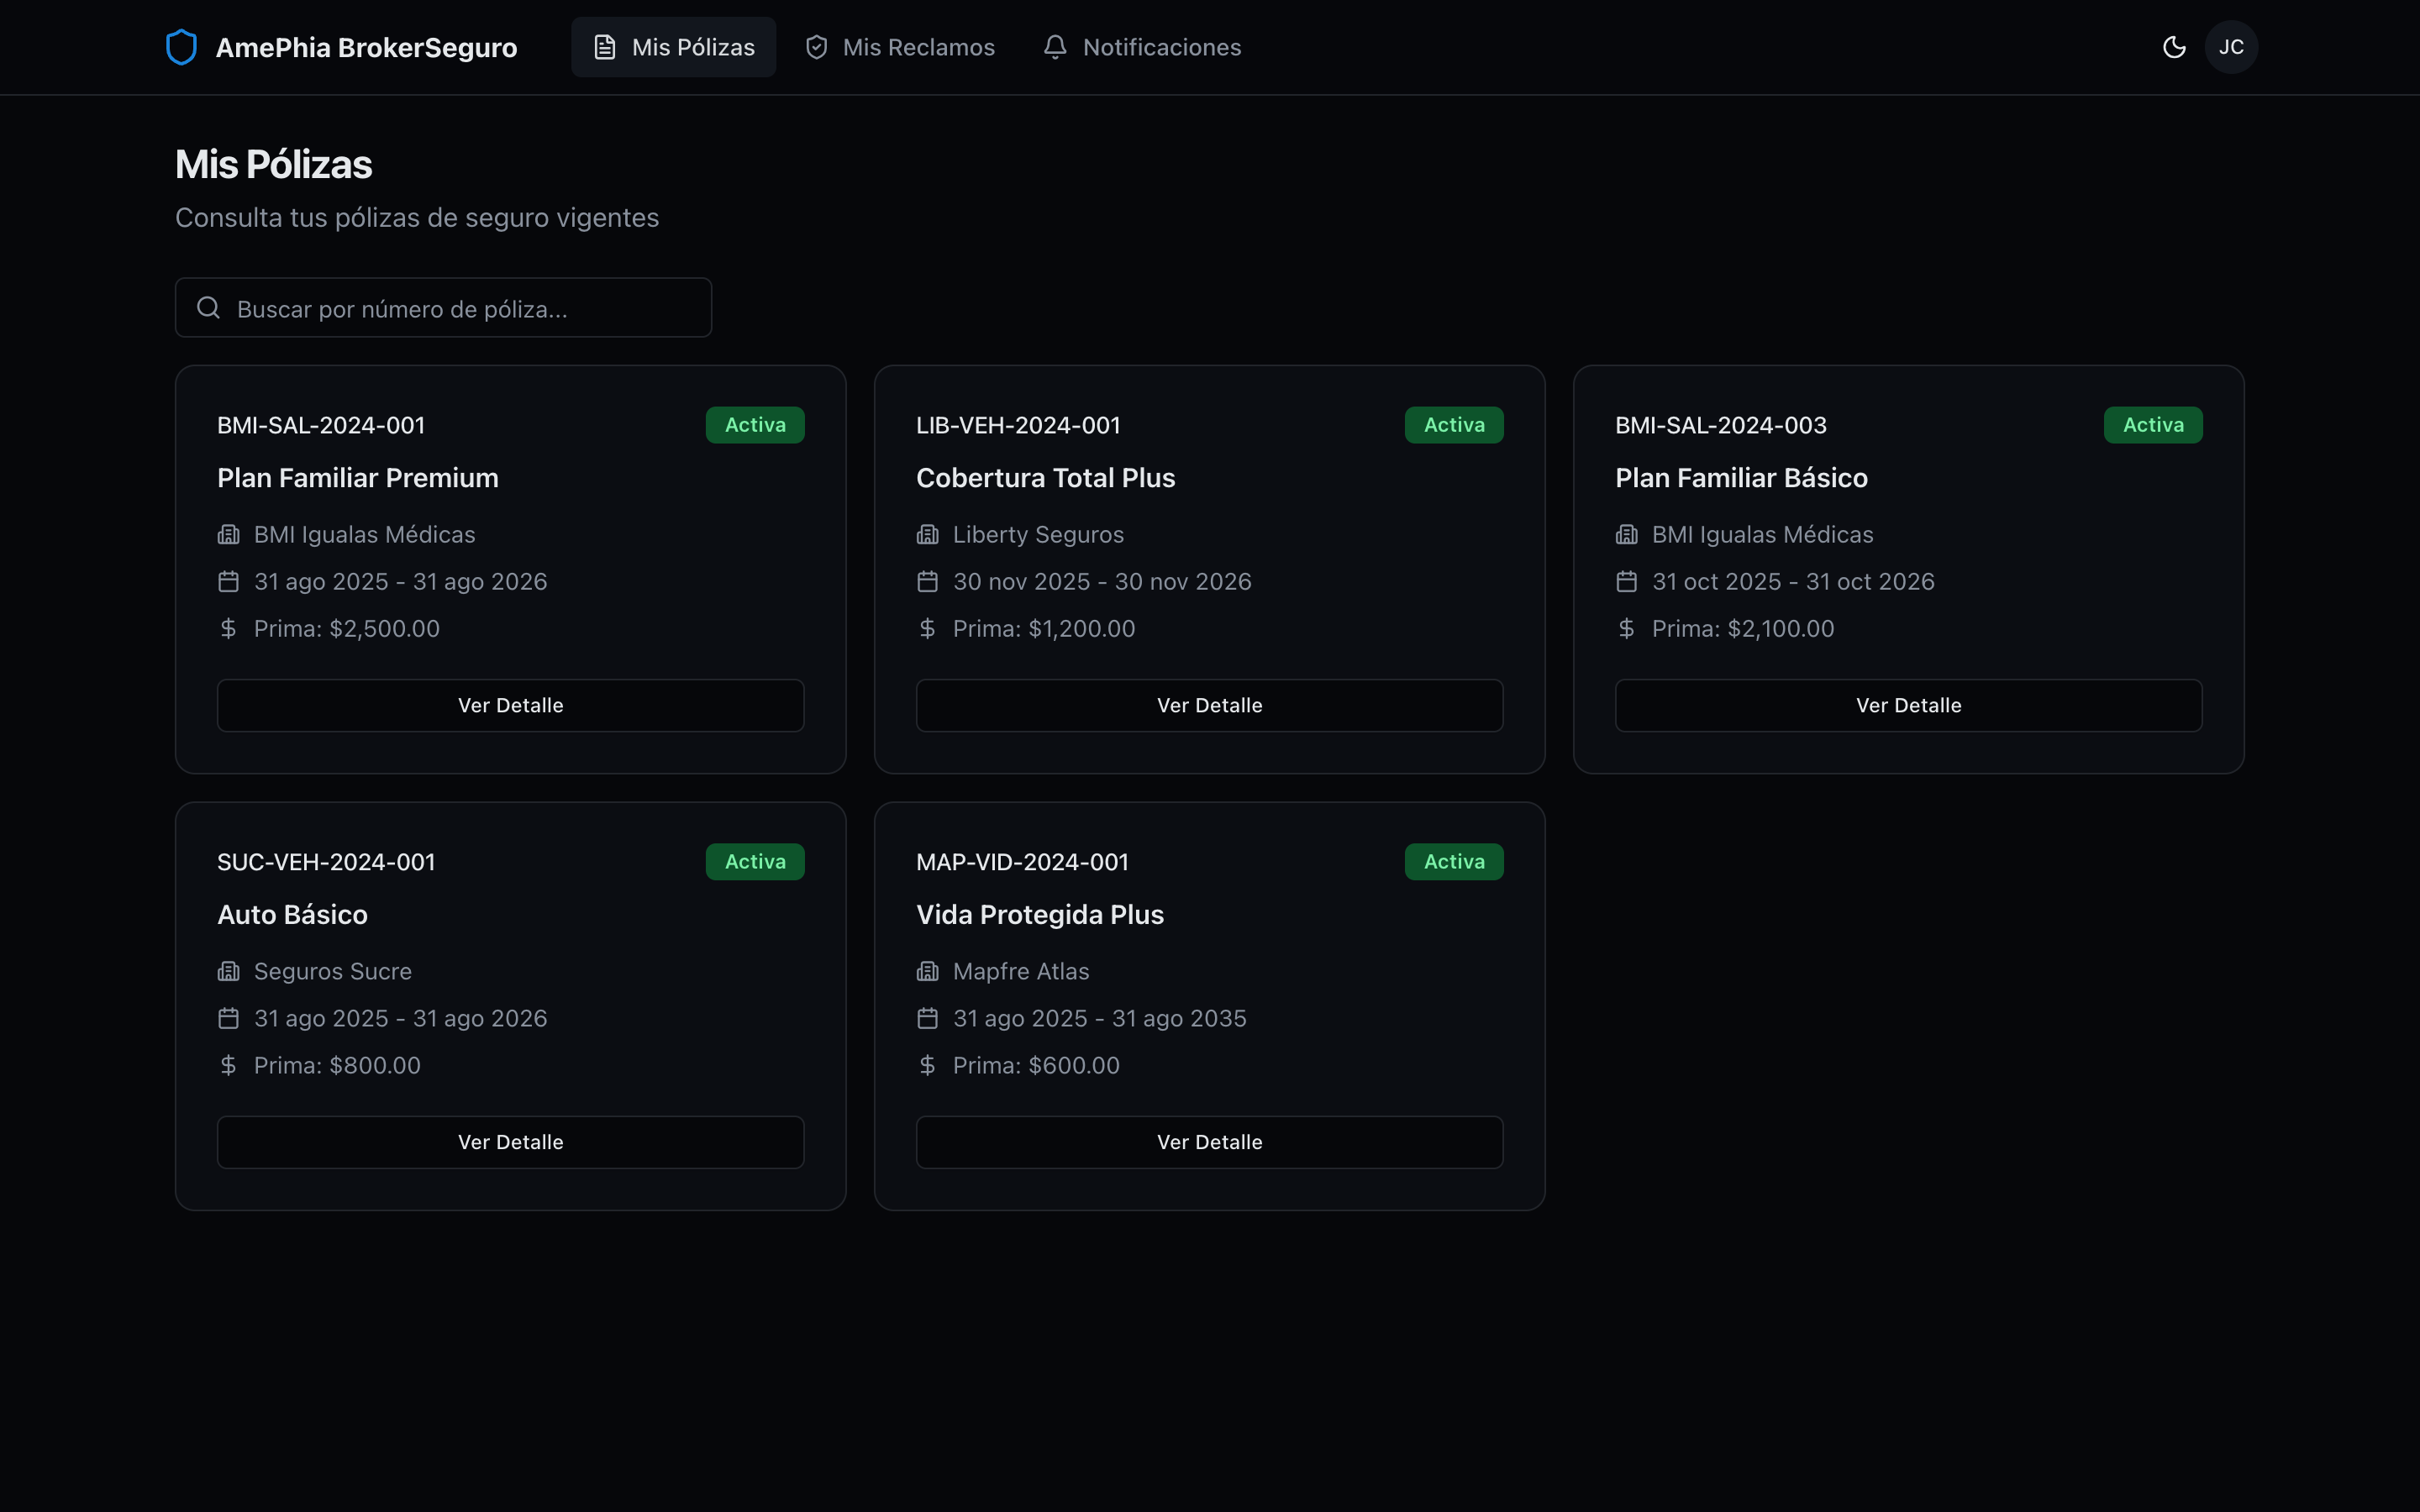Click the building icon next to Seguros Sucre

[228, 972]
